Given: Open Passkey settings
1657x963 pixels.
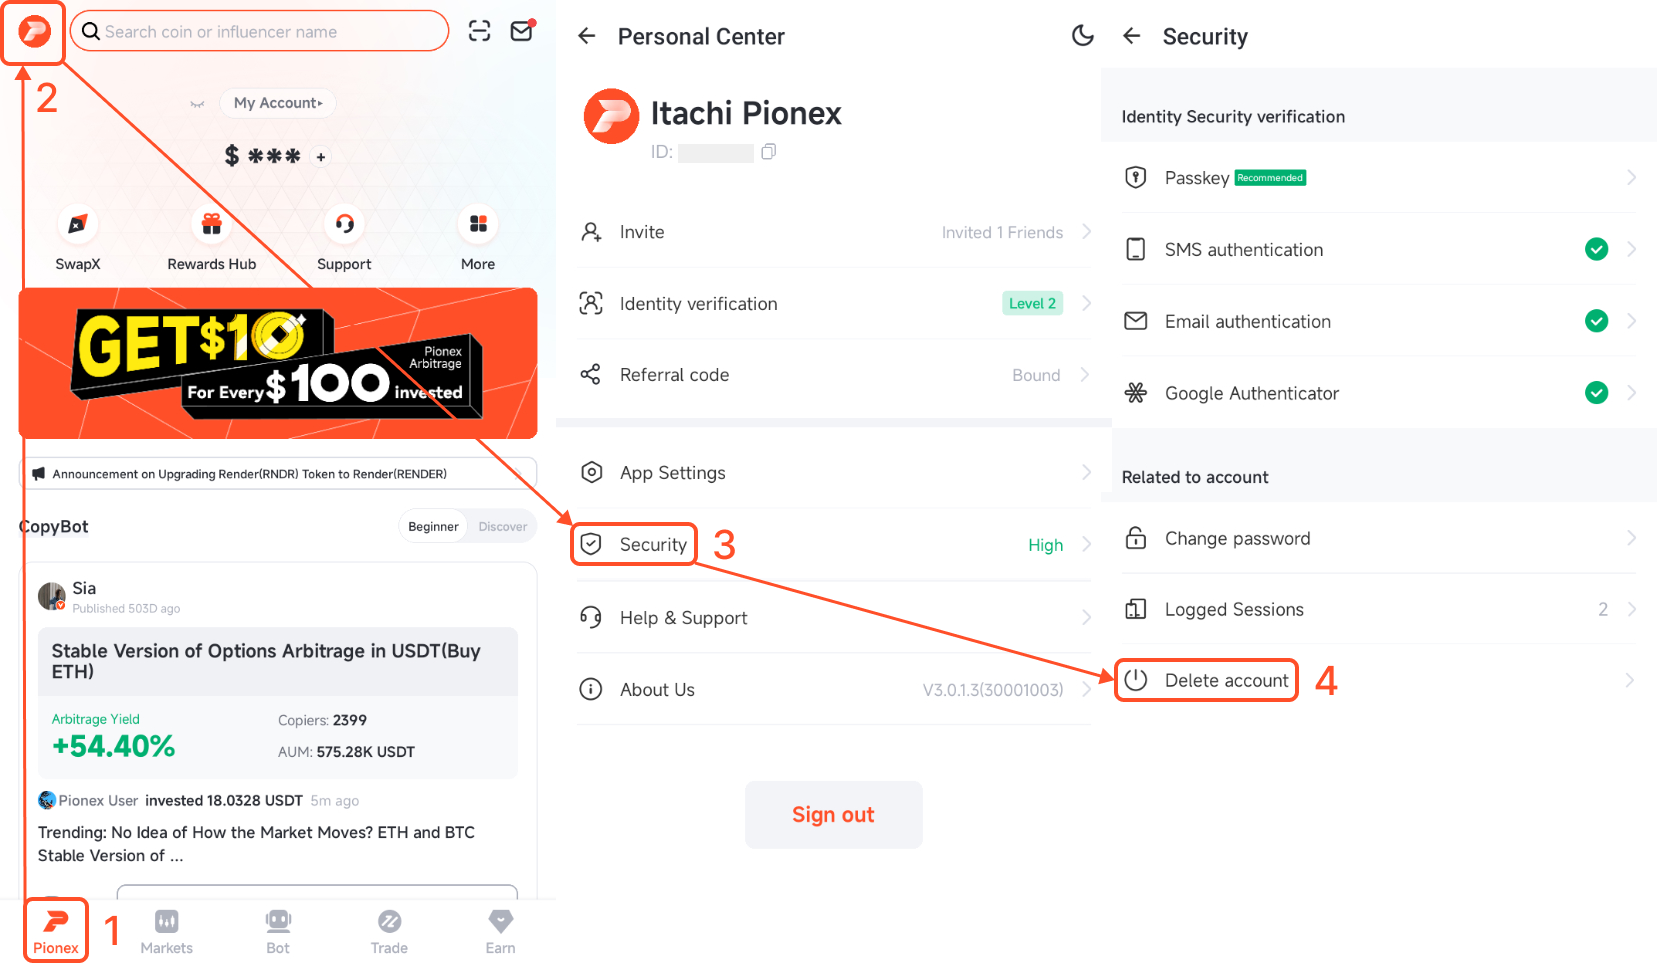Looking at the screenshot, I should tap(1379, 178).
